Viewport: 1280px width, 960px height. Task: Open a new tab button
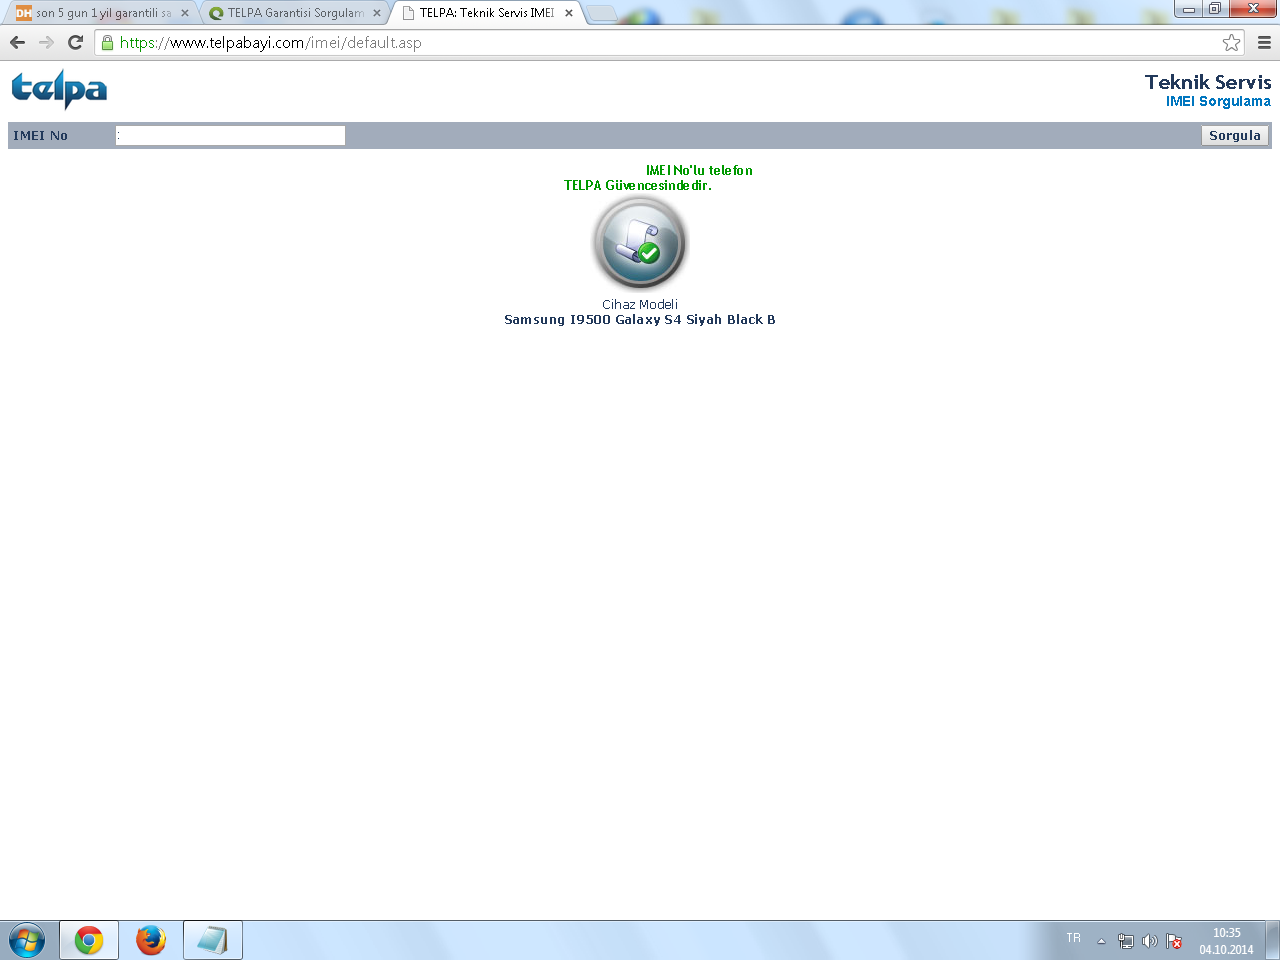click(601, 13)
